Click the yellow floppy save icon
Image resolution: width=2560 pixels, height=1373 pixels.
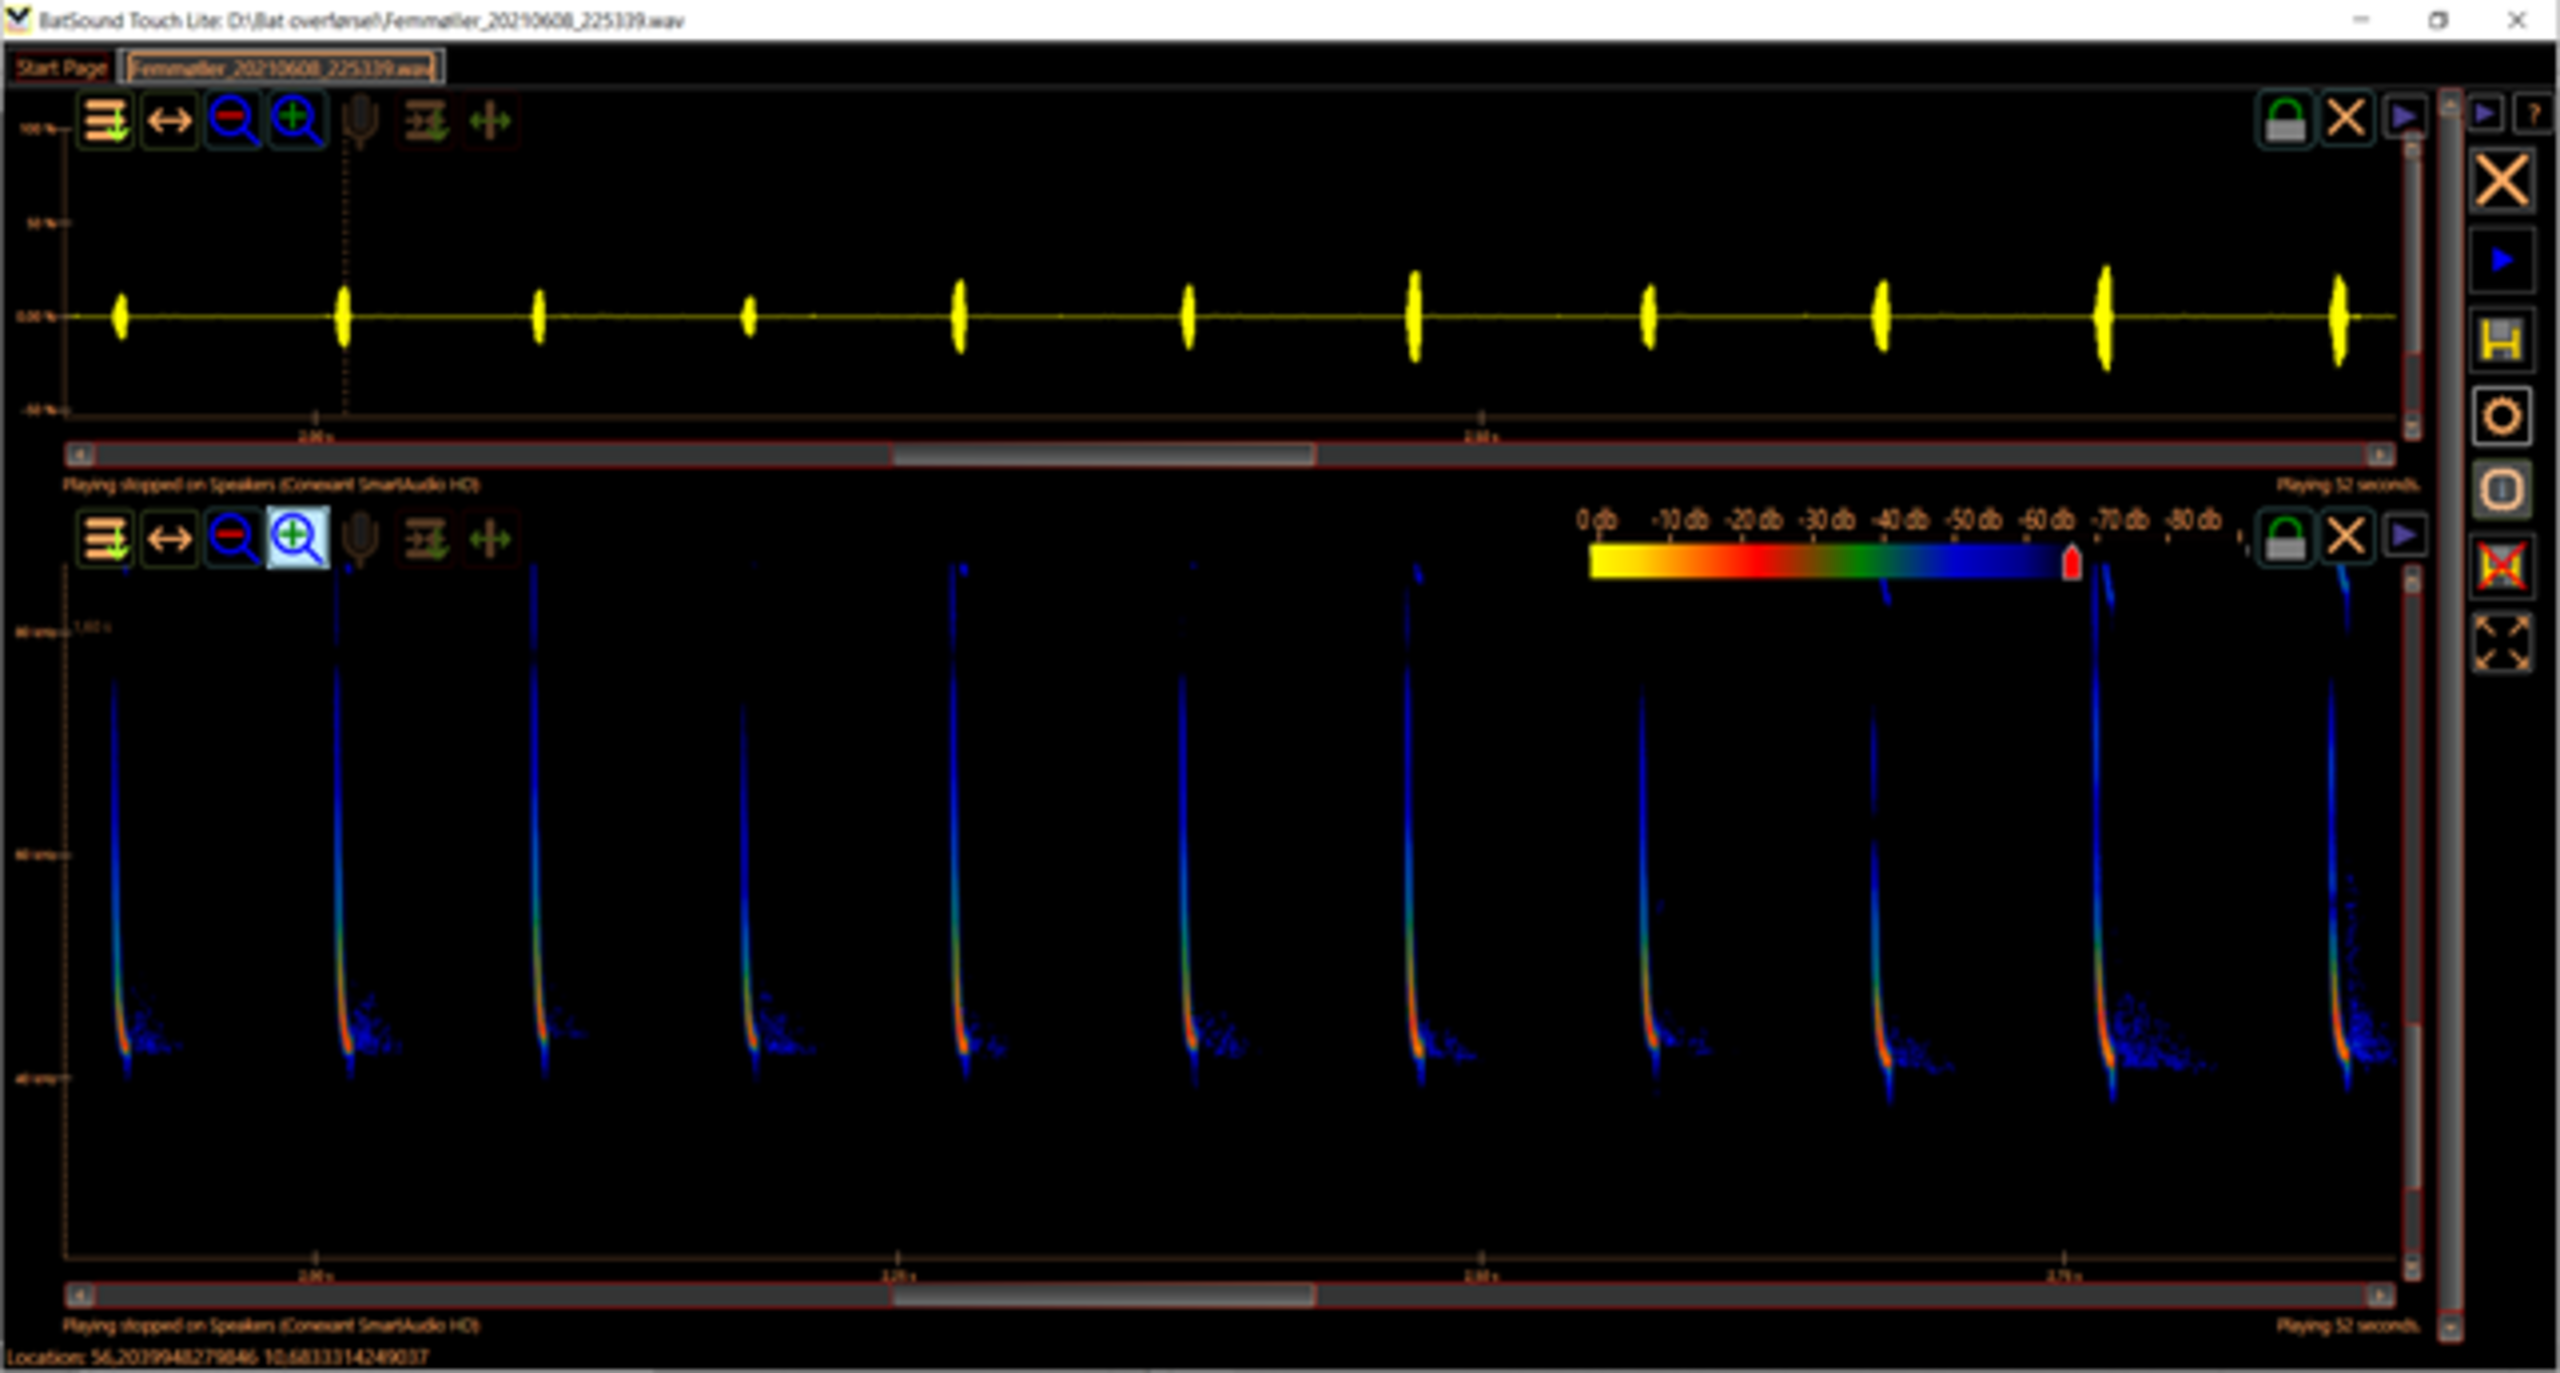point(2501,340)
